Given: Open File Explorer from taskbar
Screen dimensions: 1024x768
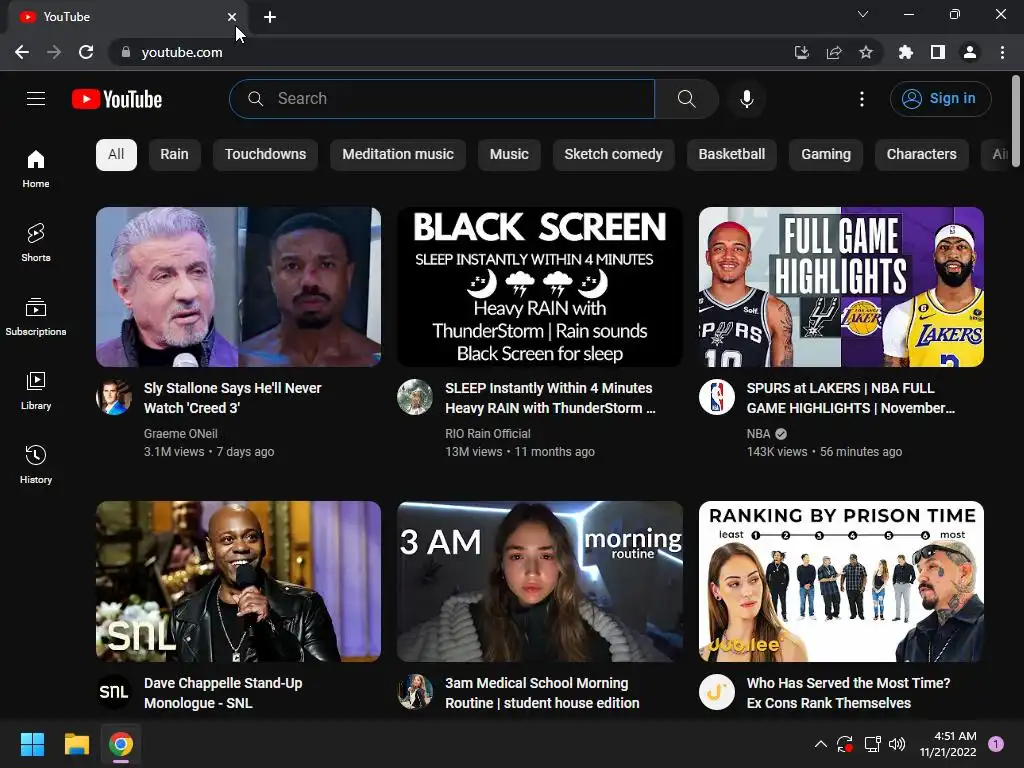Looking at the screenshot, I should (x=76, y=744).
